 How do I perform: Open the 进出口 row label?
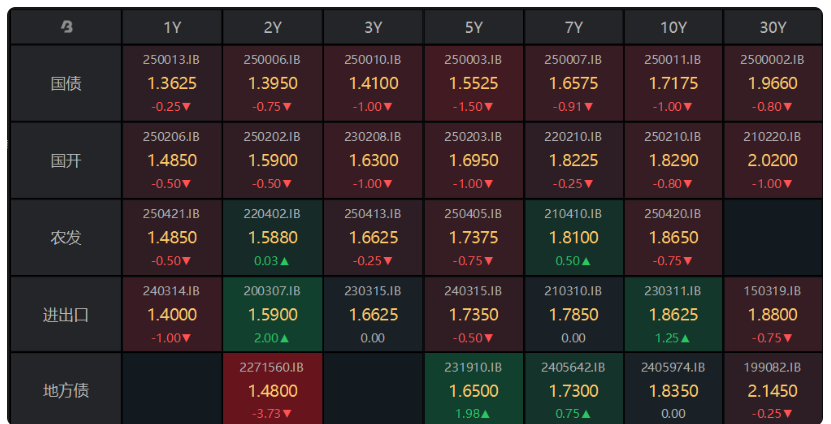coord(67,314)
